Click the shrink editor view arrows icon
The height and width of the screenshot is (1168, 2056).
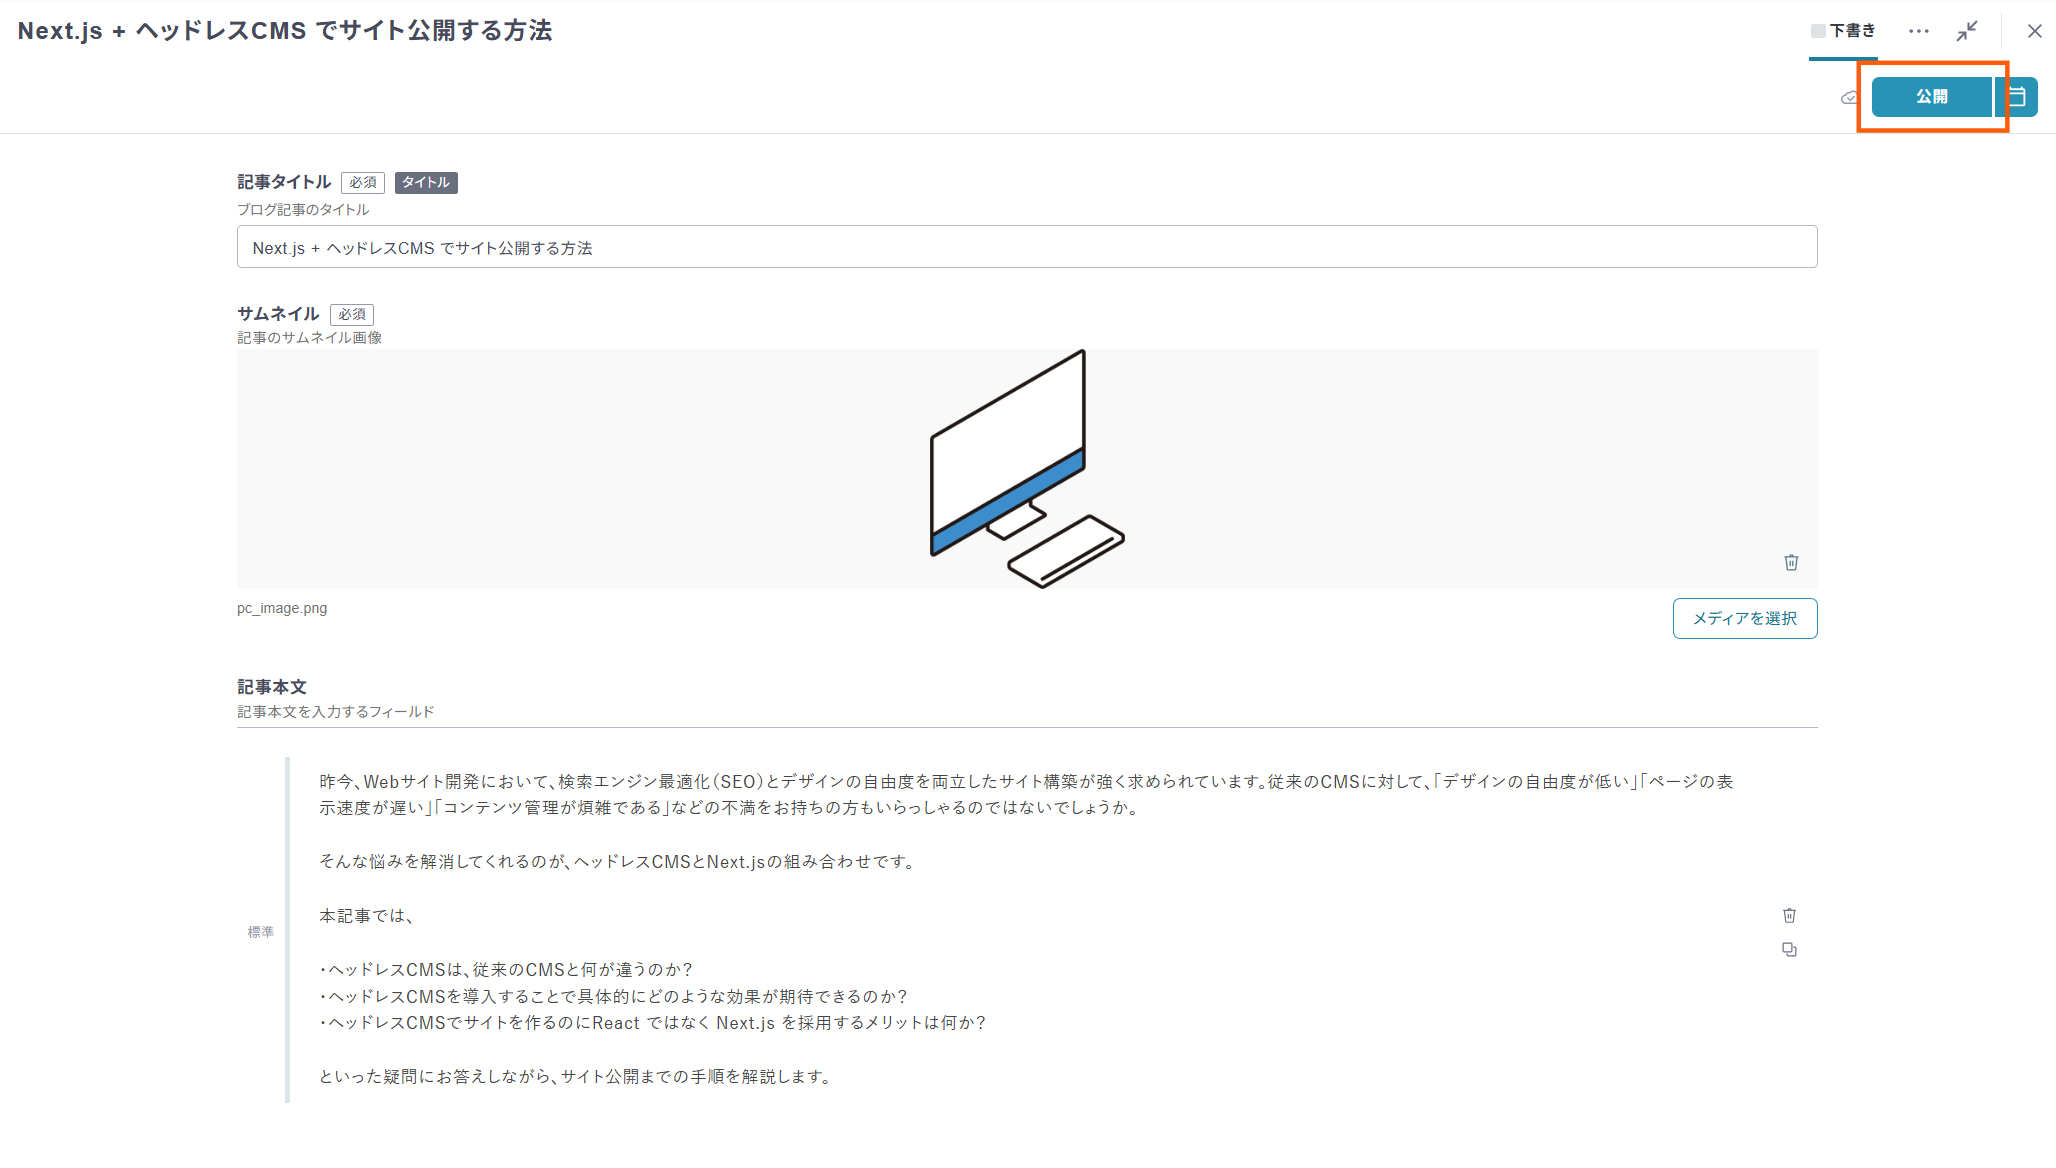[1967, 31]
